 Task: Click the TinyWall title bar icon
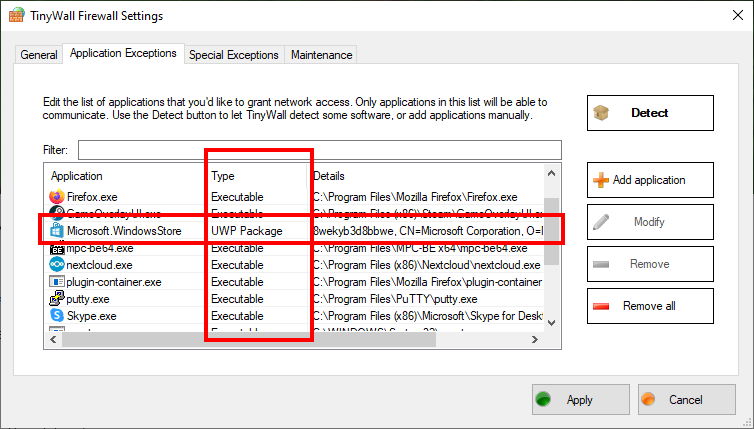tap(16, 16)
